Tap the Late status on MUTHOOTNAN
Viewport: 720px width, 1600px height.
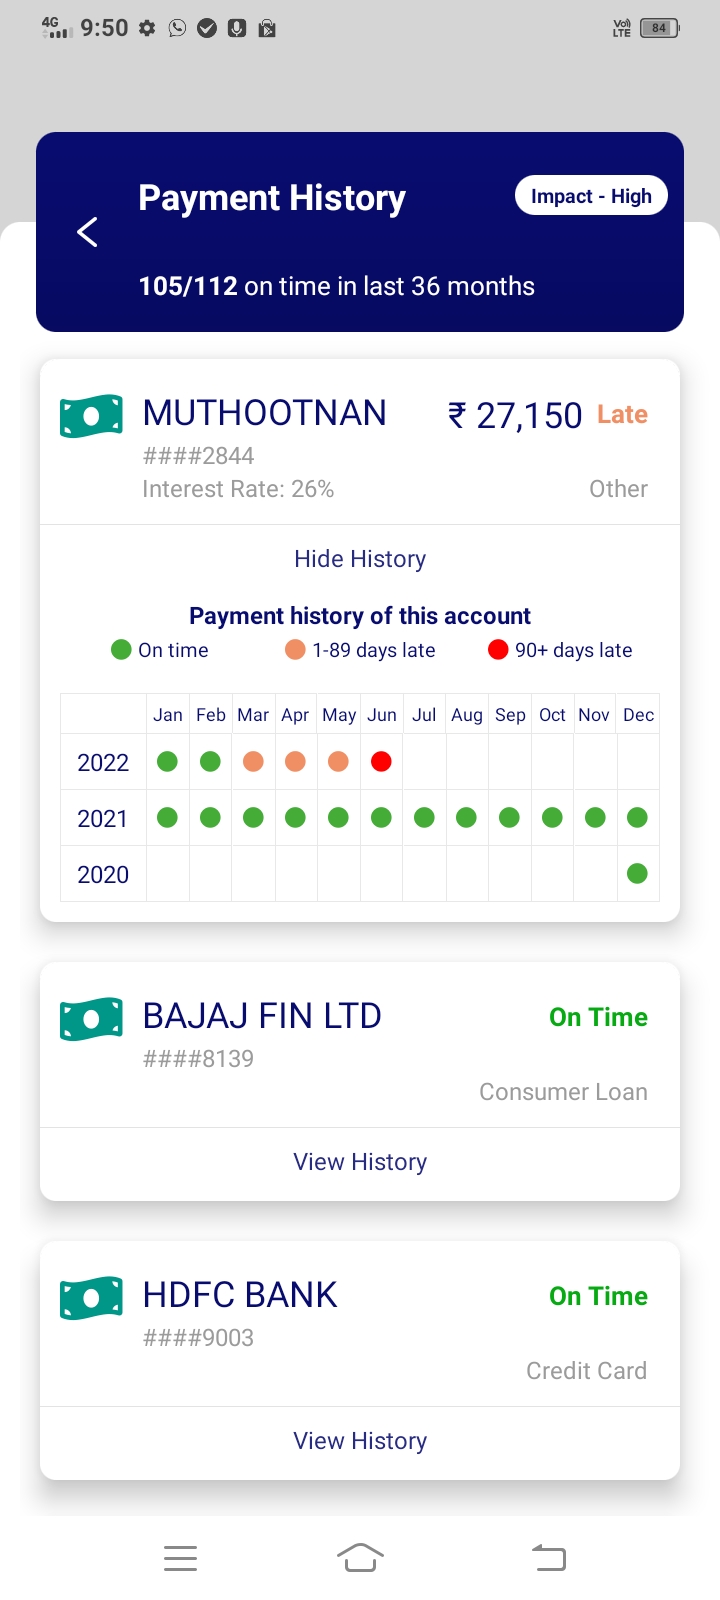(622, 415)
